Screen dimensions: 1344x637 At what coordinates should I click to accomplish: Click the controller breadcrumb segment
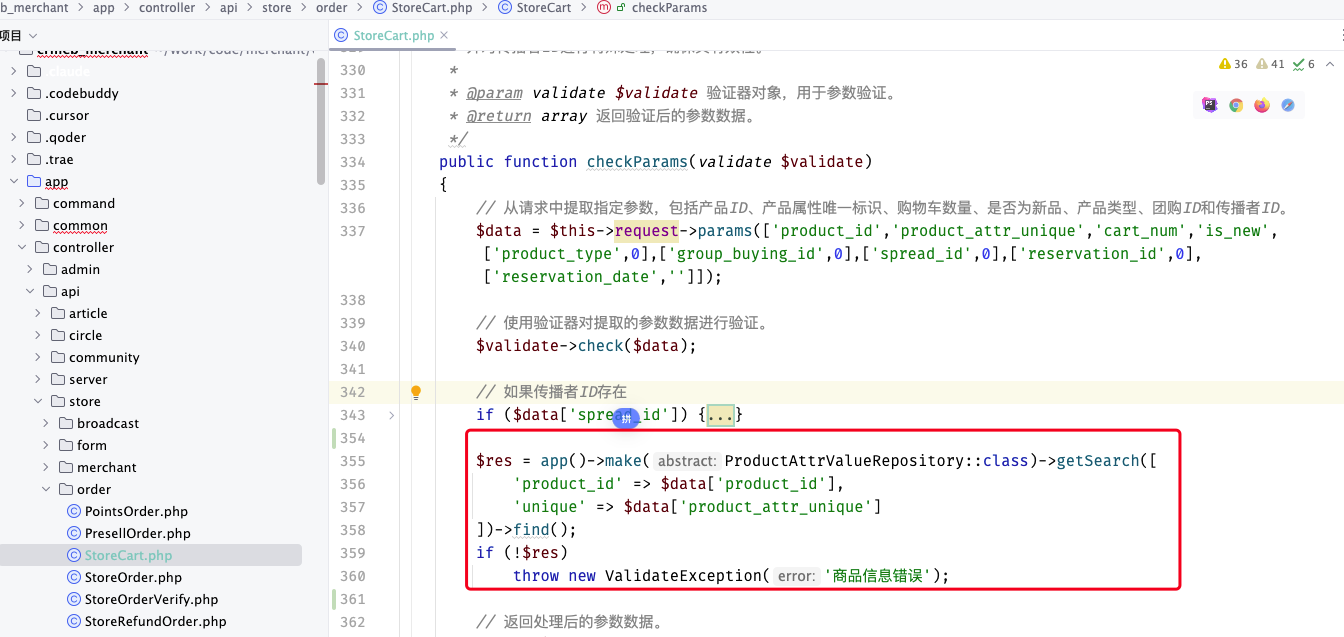(167, 8)
